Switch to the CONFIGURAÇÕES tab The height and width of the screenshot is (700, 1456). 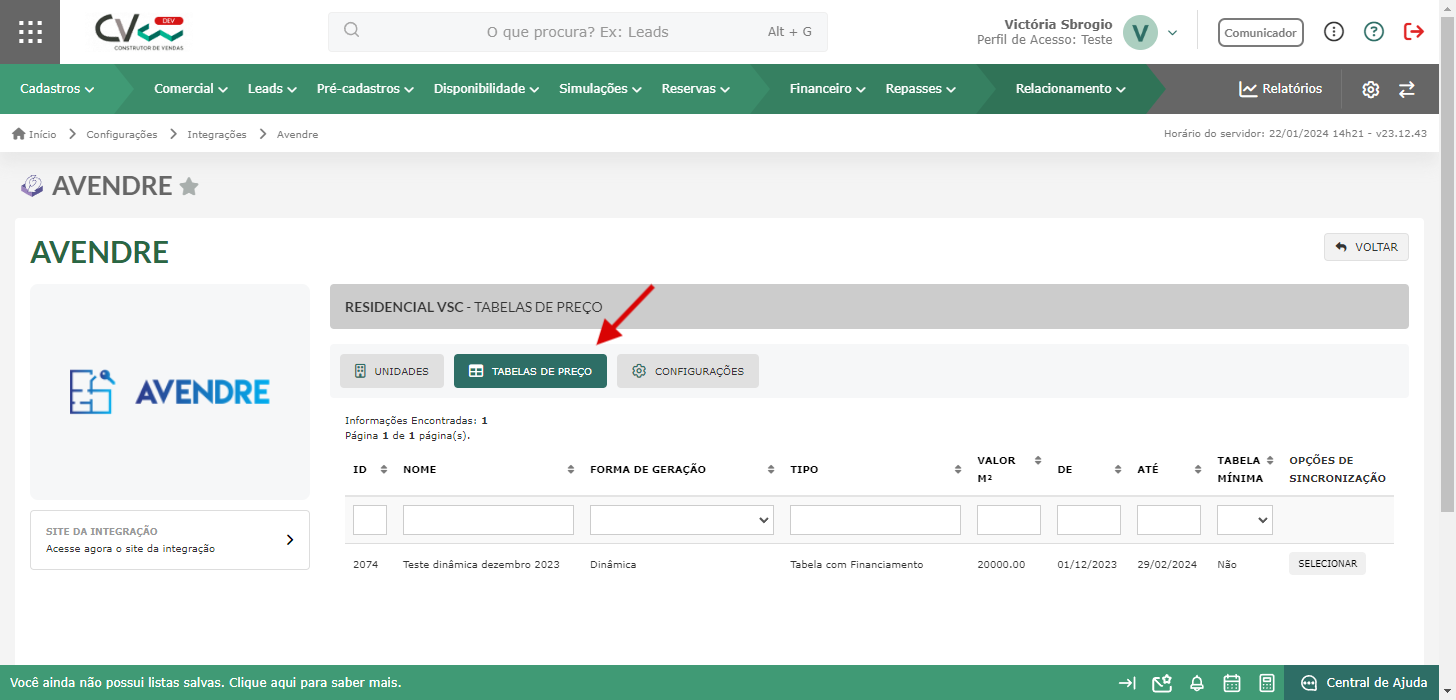pos(687,371)
